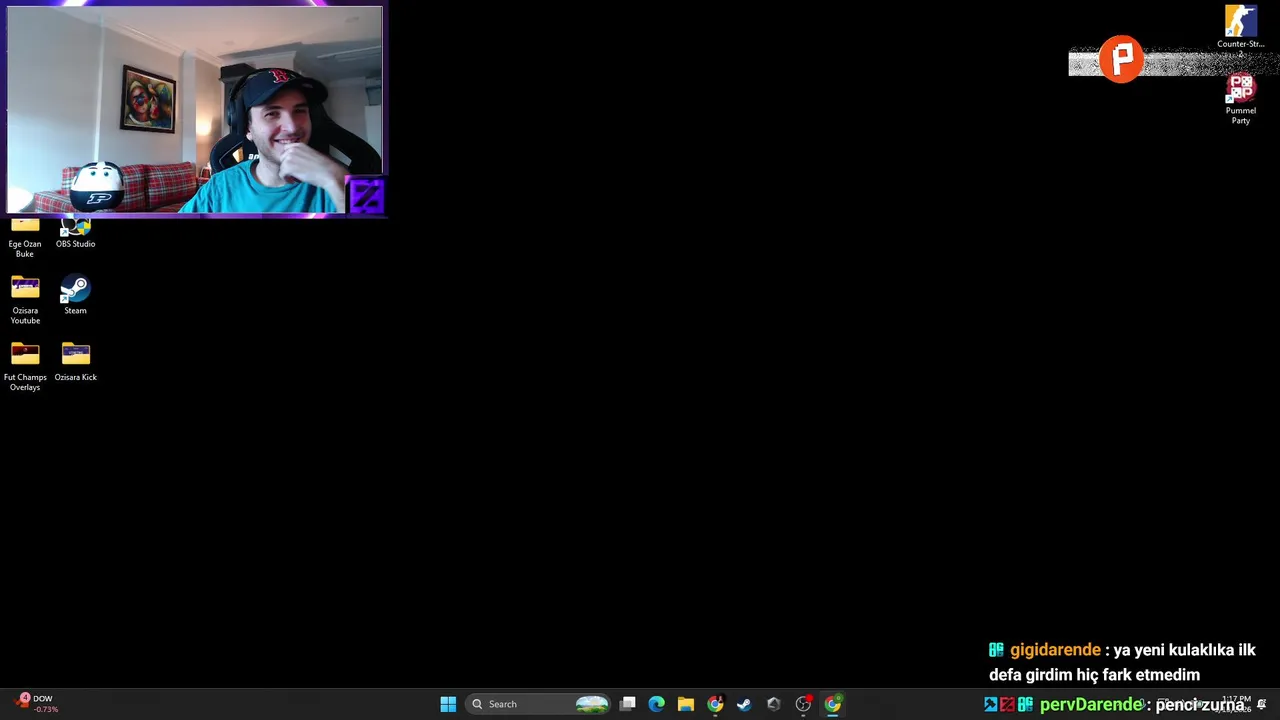1280x720 pixels.
Task: Open the notification bell in the system tray
Action: 1262,704
